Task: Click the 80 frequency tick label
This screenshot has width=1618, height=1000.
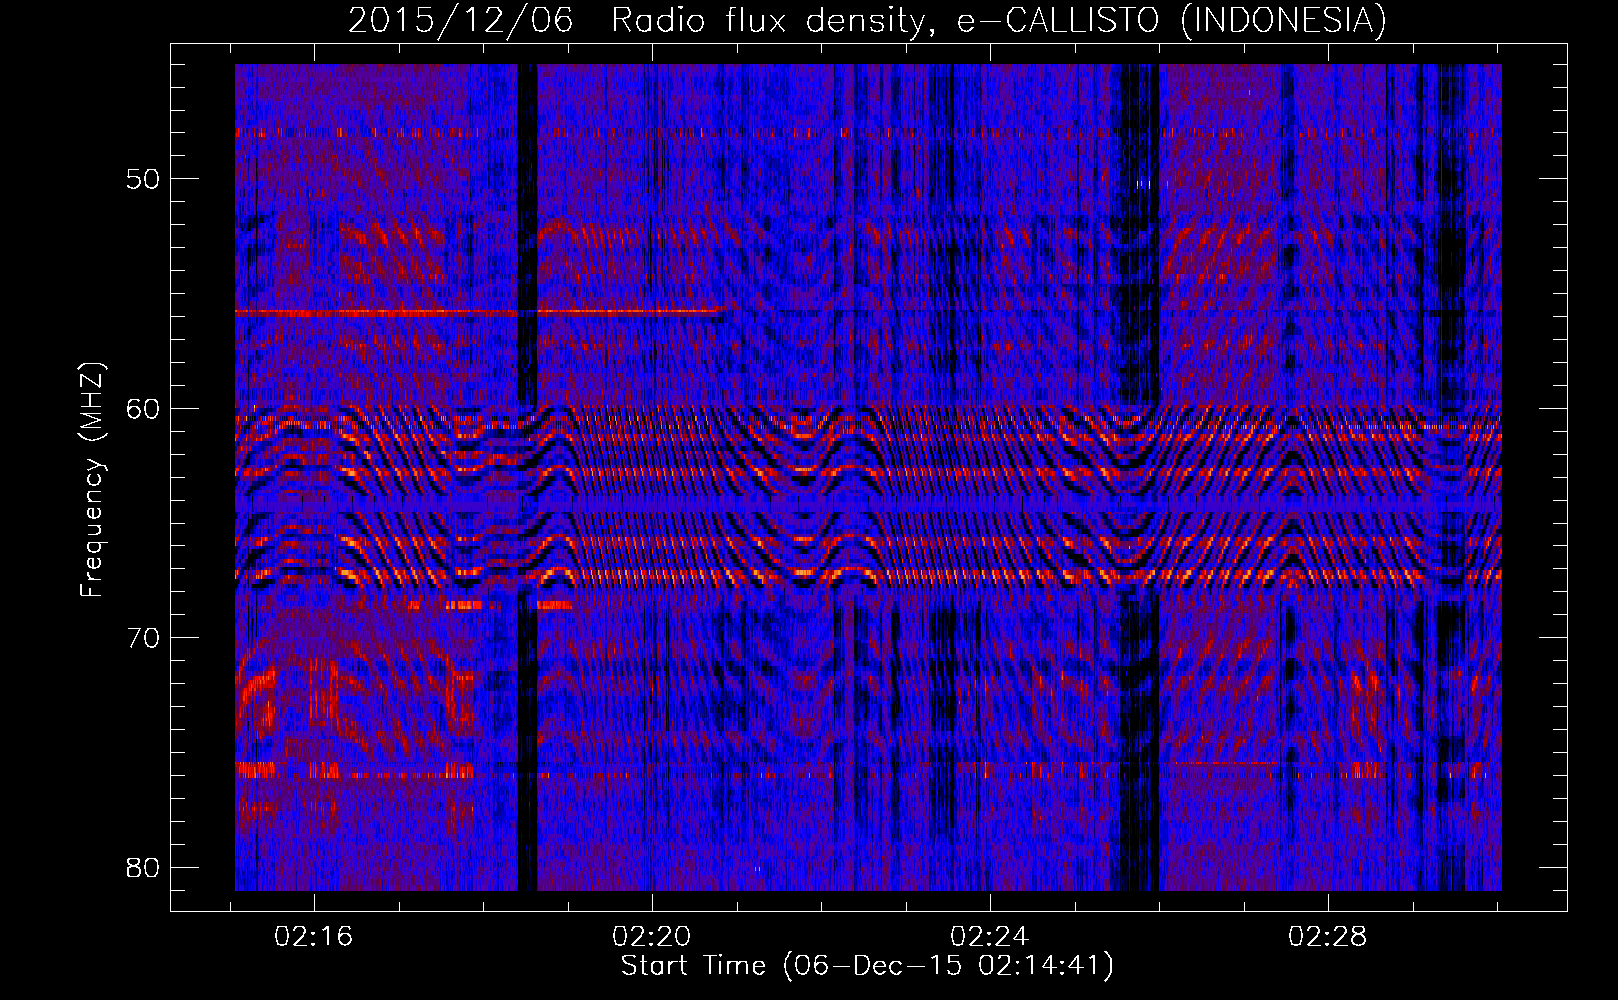Action: tap(144, 867)
